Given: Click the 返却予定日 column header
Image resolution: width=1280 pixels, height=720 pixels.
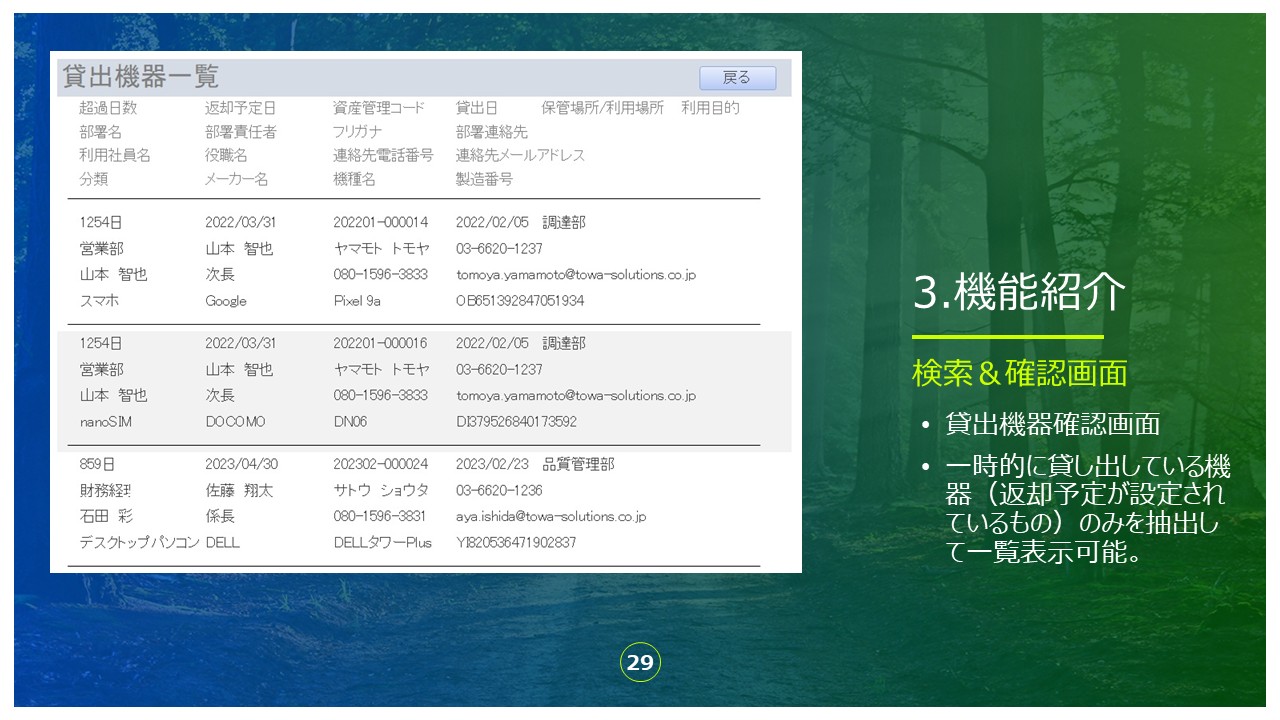Looking at the screenshot, I should (240, 108).
